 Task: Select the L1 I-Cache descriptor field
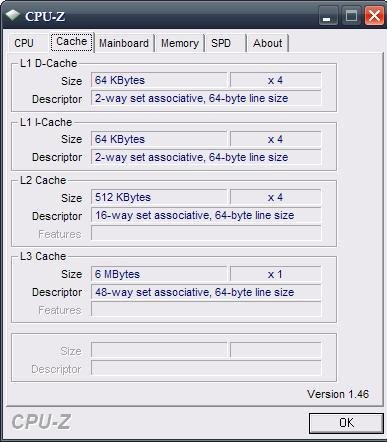[x=206, y=157]
